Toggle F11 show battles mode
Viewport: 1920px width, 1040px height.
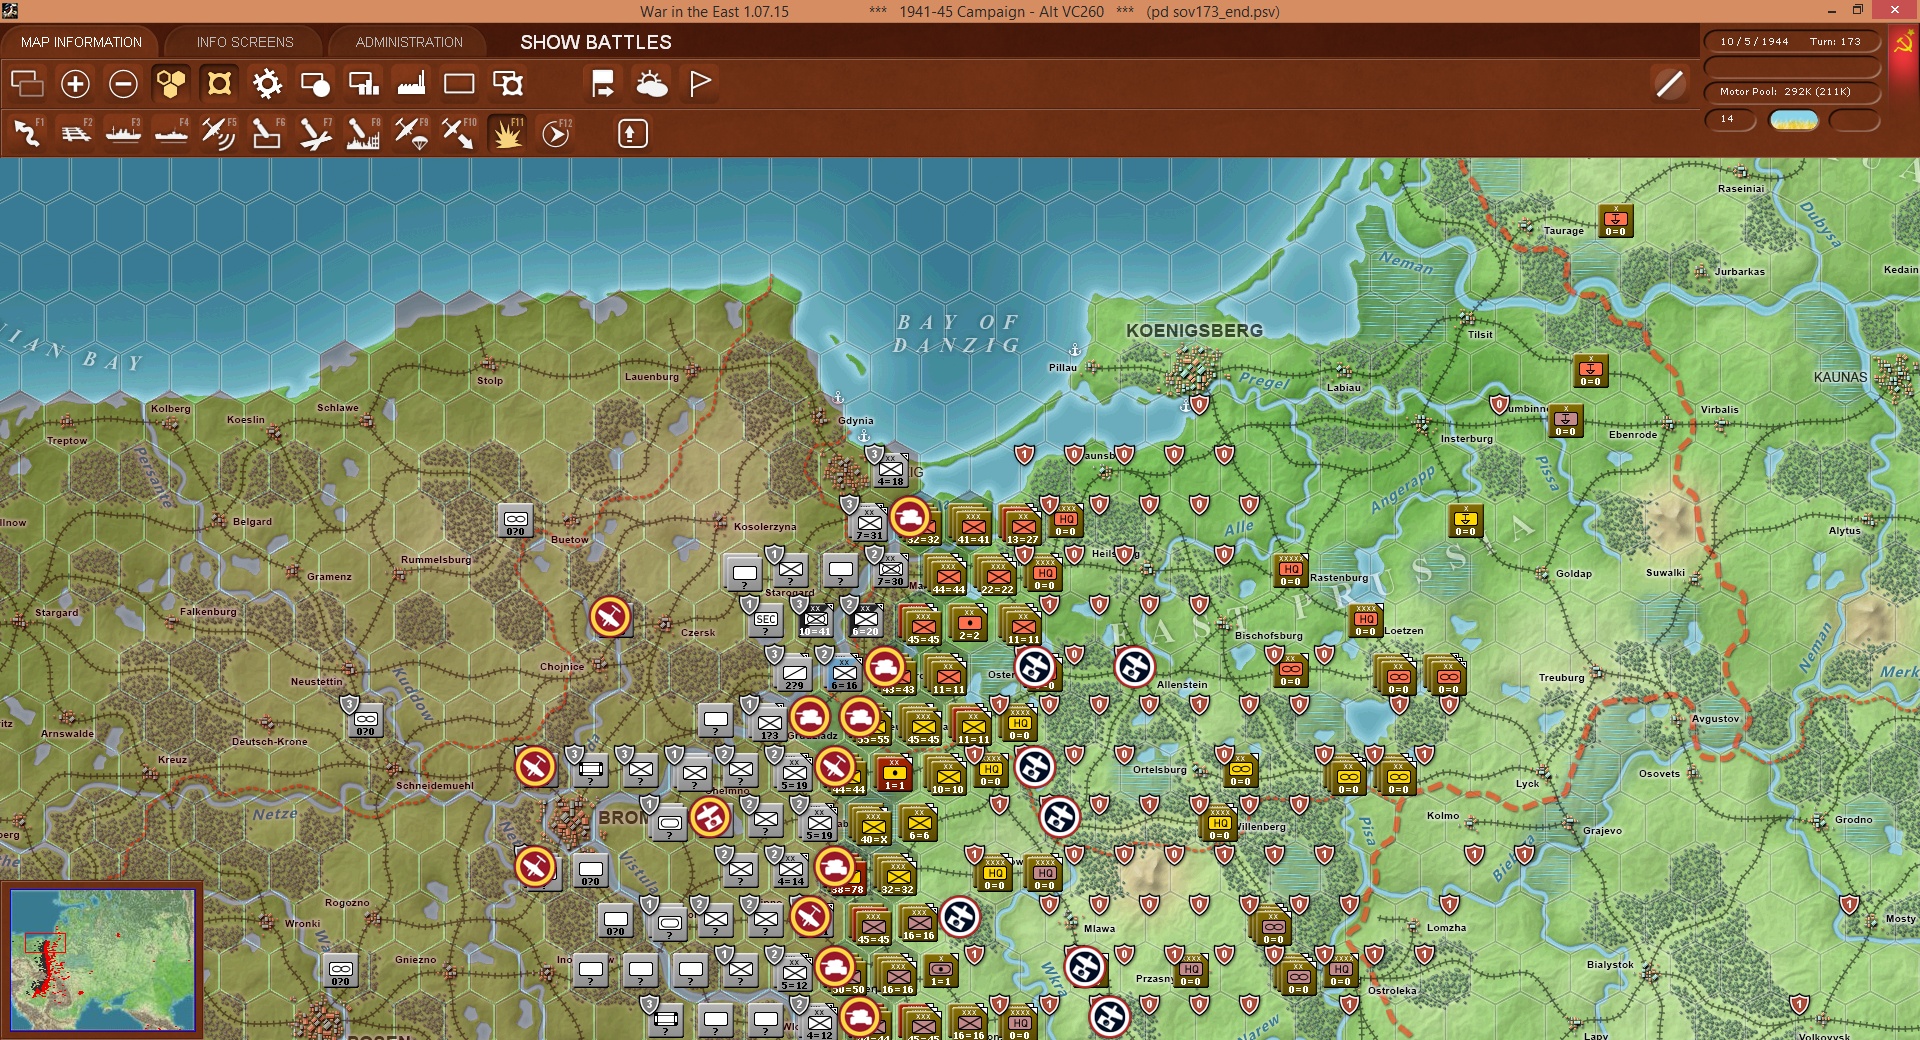(507, 133)
